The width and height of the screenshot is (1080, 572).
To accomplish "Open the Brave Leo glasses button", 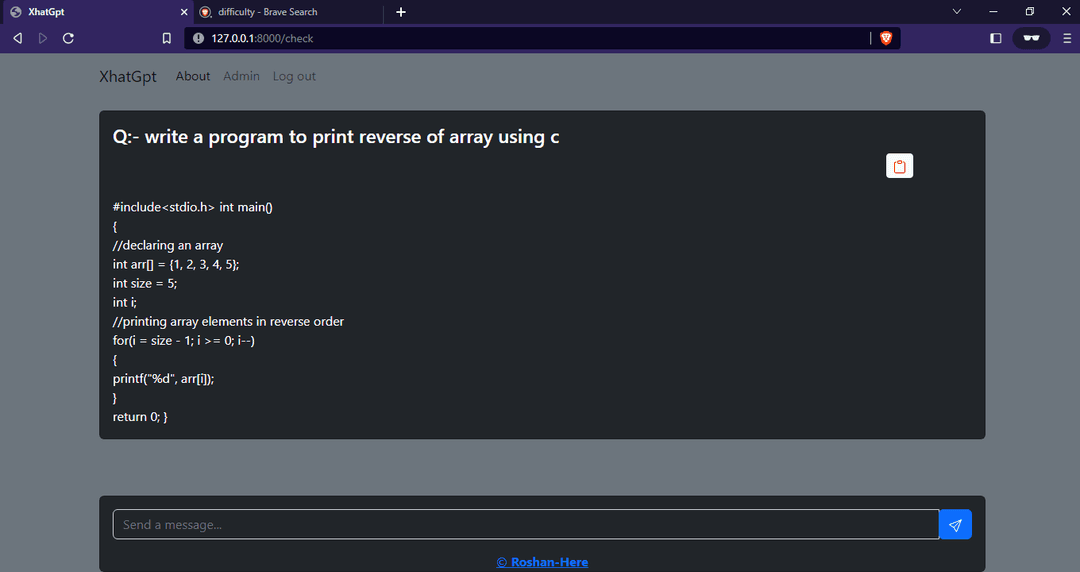I will tap(1031, 39).
